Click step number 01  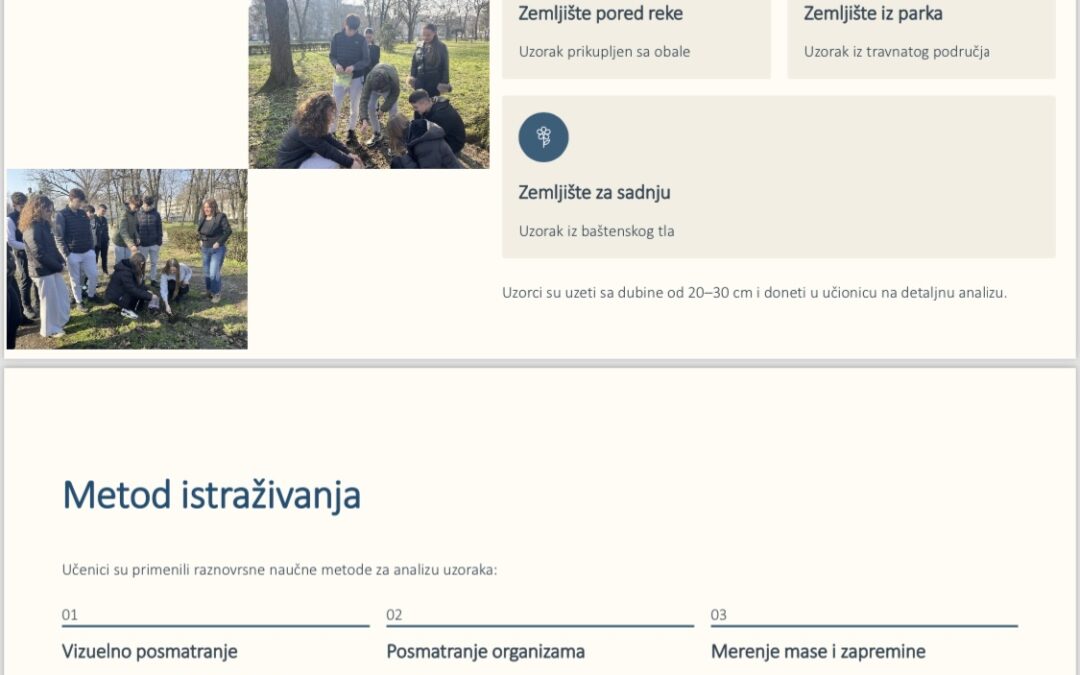[x=70, y=615]
